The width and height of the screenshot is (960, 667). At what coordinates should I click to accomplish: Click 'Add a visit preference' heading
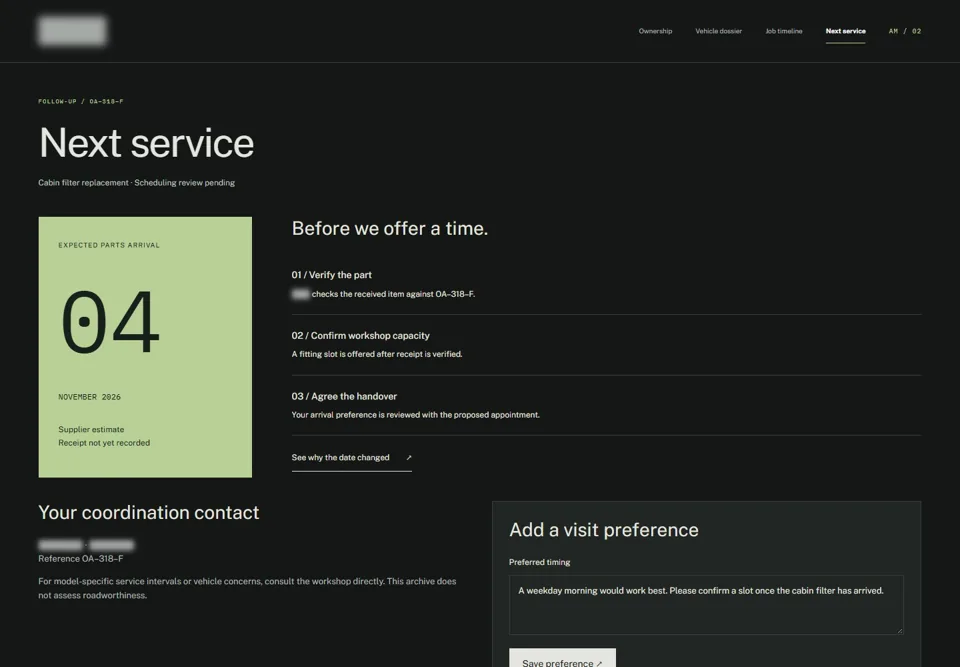[x=604, y=530]
